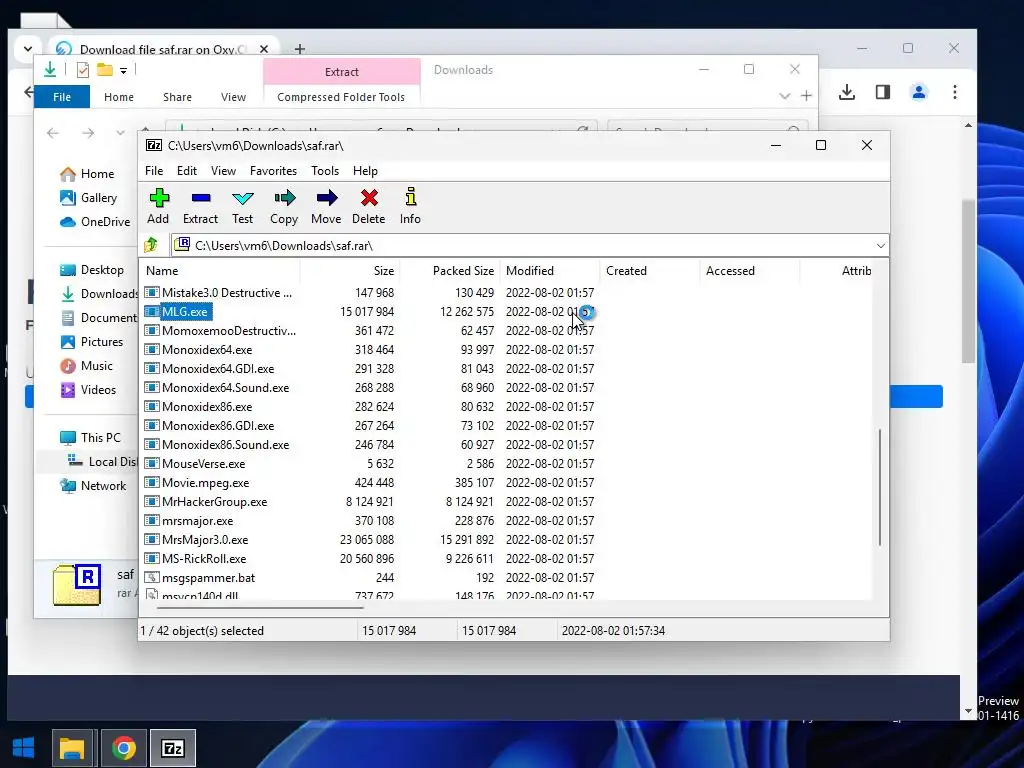The height and width of the screenshot is (768, 1024).
Task: Open Chrome from the taskbar
Action: 123,748
